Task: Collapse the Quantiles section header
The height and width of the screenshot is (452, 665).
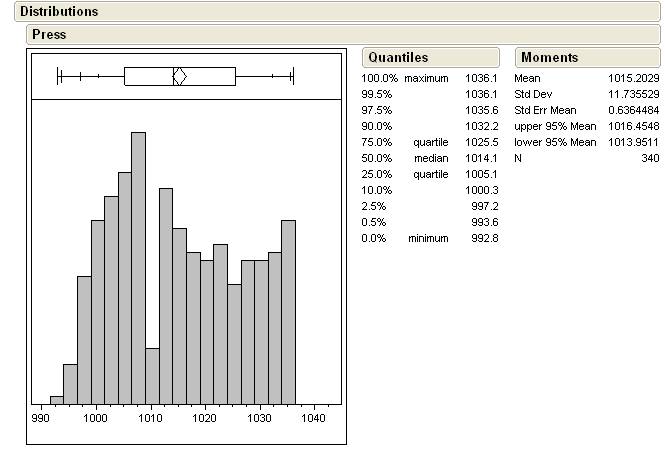Action: tap(397, 57)
